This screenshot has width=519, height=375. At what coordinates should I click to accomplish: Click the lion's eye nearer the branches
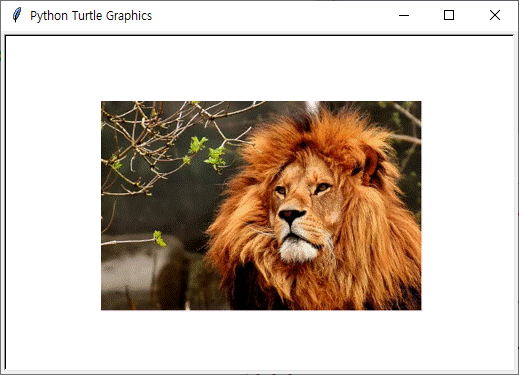[x=281, y=190]
